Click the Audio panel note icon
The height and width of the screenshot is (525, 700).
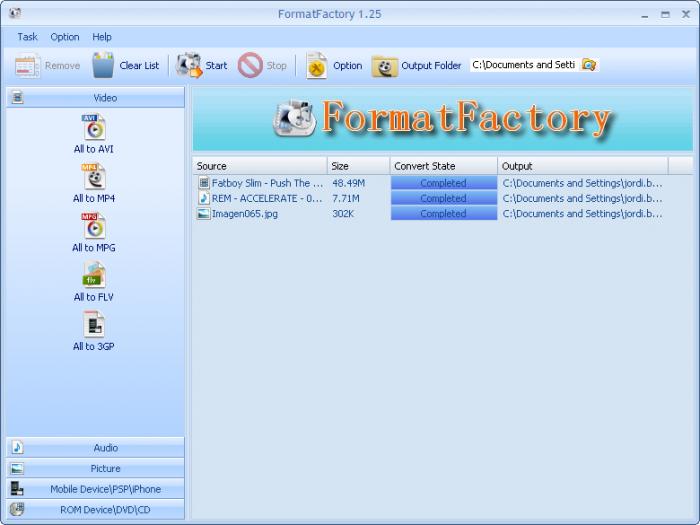[x=17, y=447]
